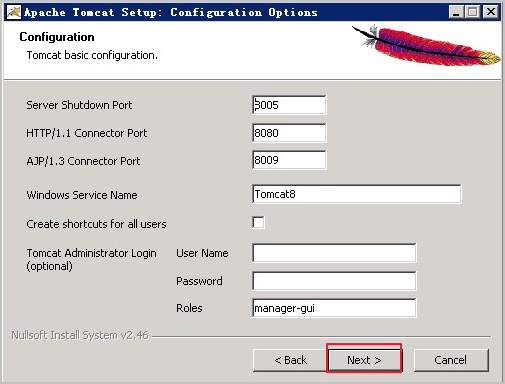Click the Create shortcuts for all users label
This screenshot has height=384, width=505.
96,224
